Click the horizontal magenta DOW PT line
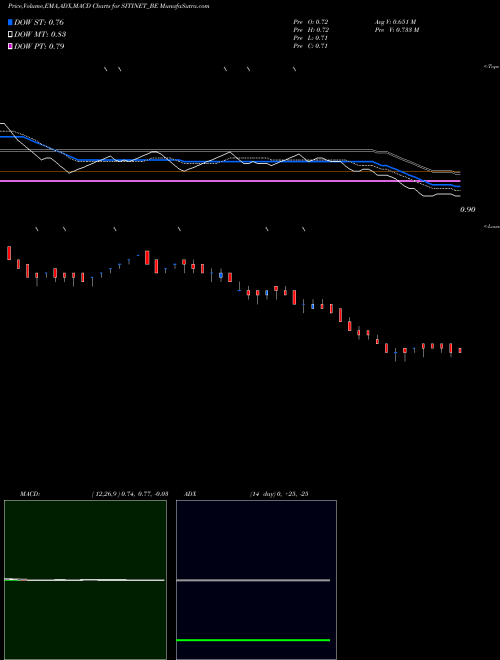 tap(229, 181)
